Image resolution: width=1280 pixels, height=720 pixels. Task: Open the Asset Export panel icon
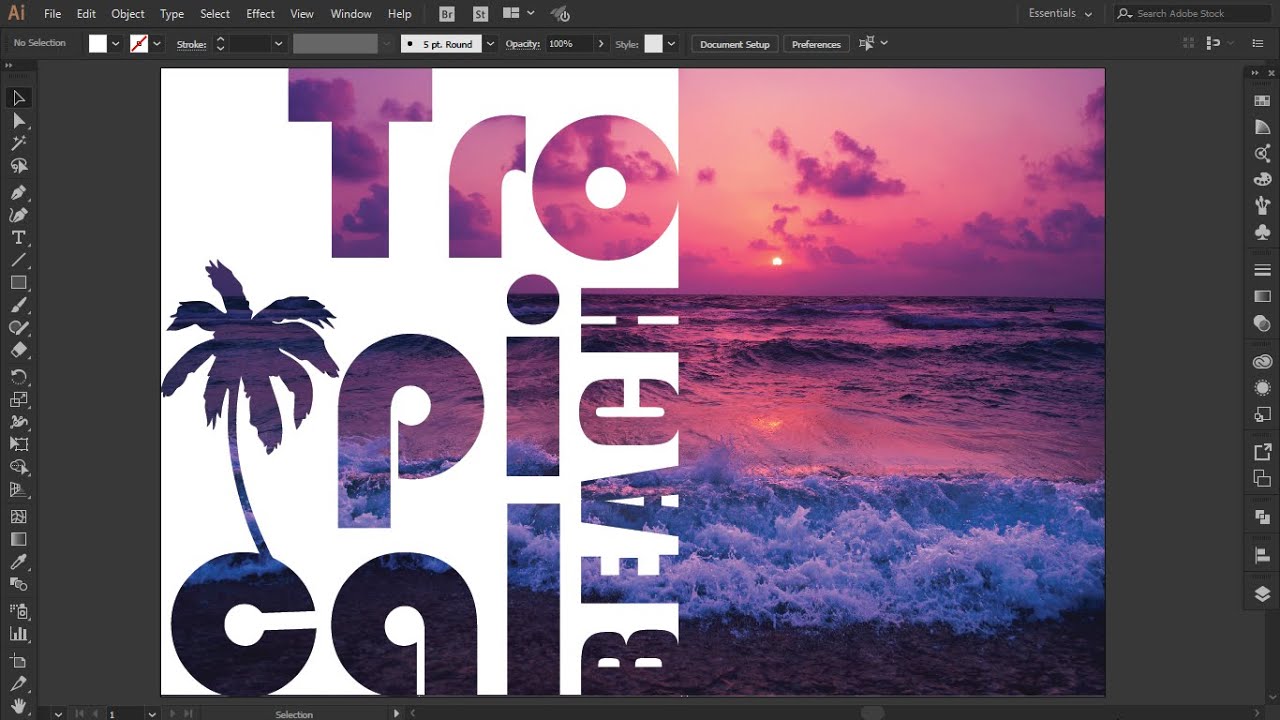pos(1262,414)
